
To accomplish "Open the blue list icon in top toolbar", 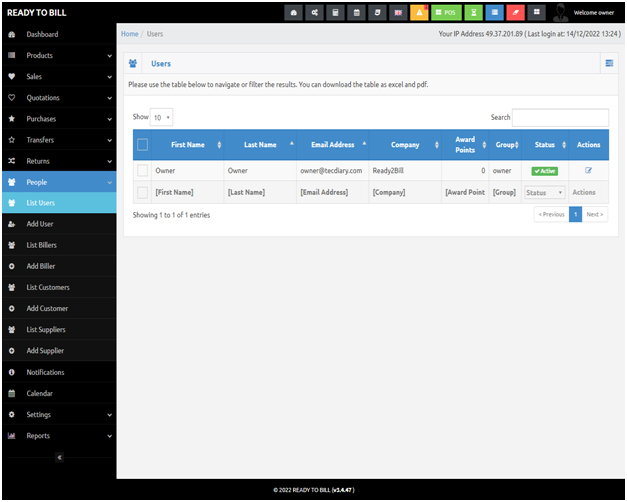I will click(495, 13).
